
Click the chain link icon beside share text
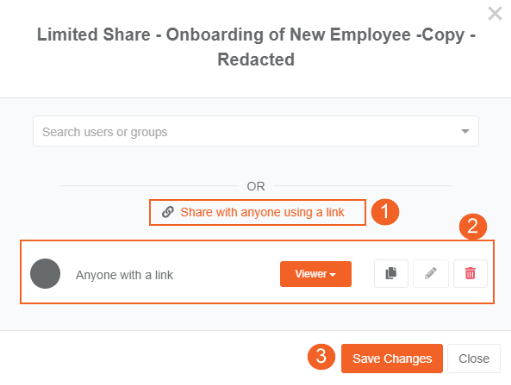(168, 212)
